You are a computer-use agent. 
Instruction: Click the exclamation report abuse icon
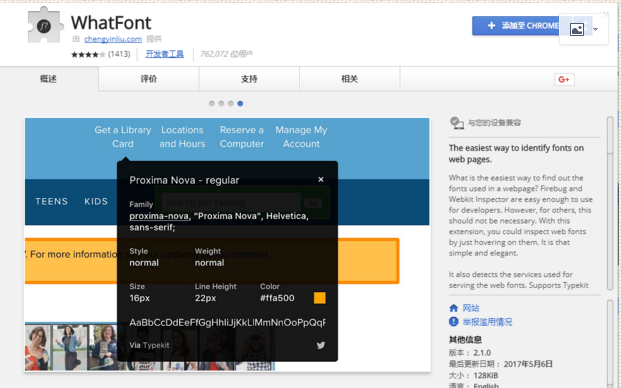point(453,321)
